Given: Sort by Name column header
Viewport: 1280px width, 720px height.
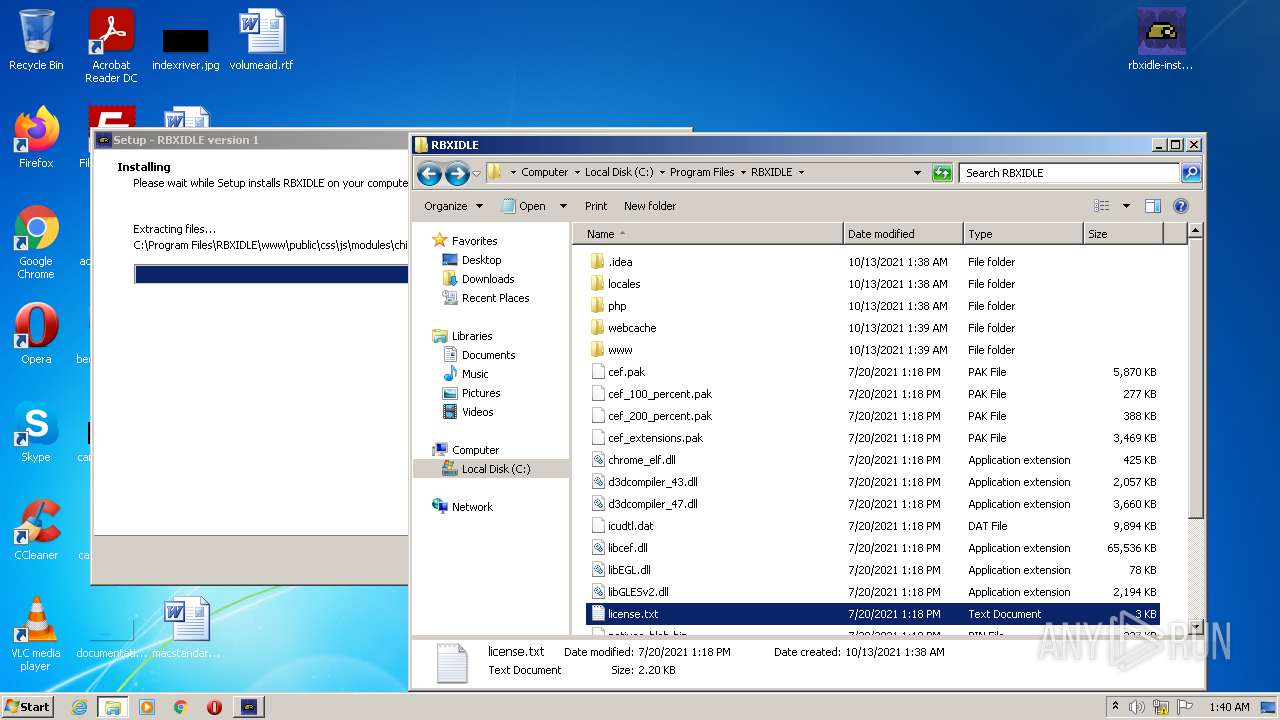Looking at the screenshot, I should pyautogui.click(x=708, y=234).
